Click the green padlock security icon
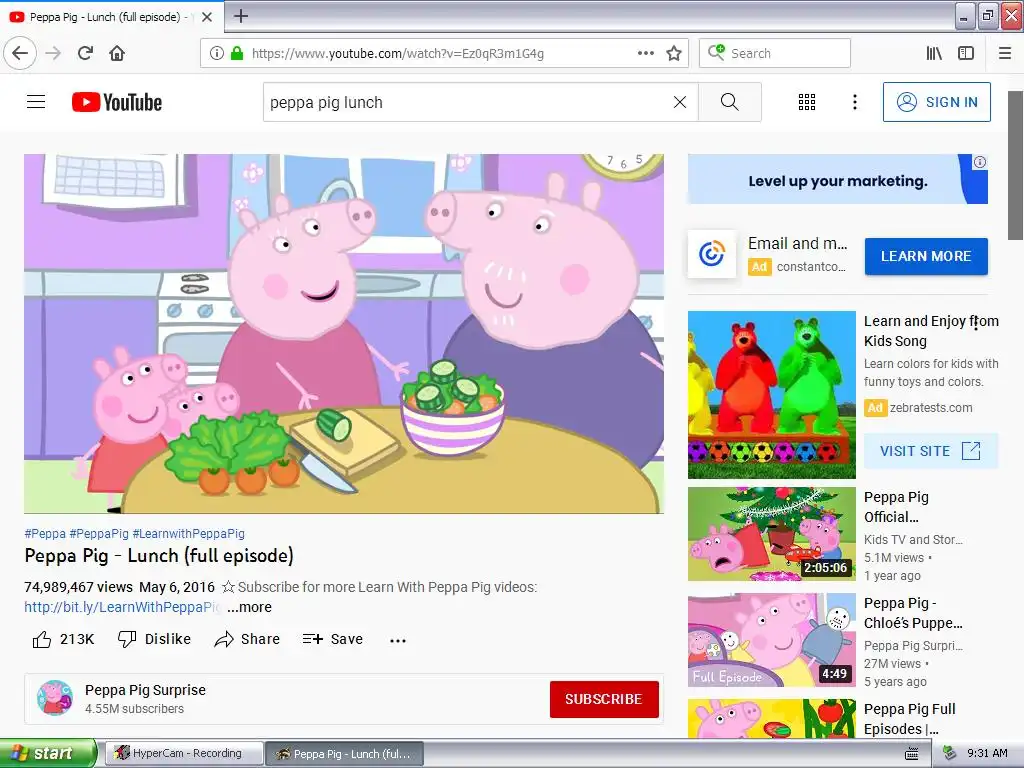The height and width of the screenshot is (768, 1024). pos(237,53)
